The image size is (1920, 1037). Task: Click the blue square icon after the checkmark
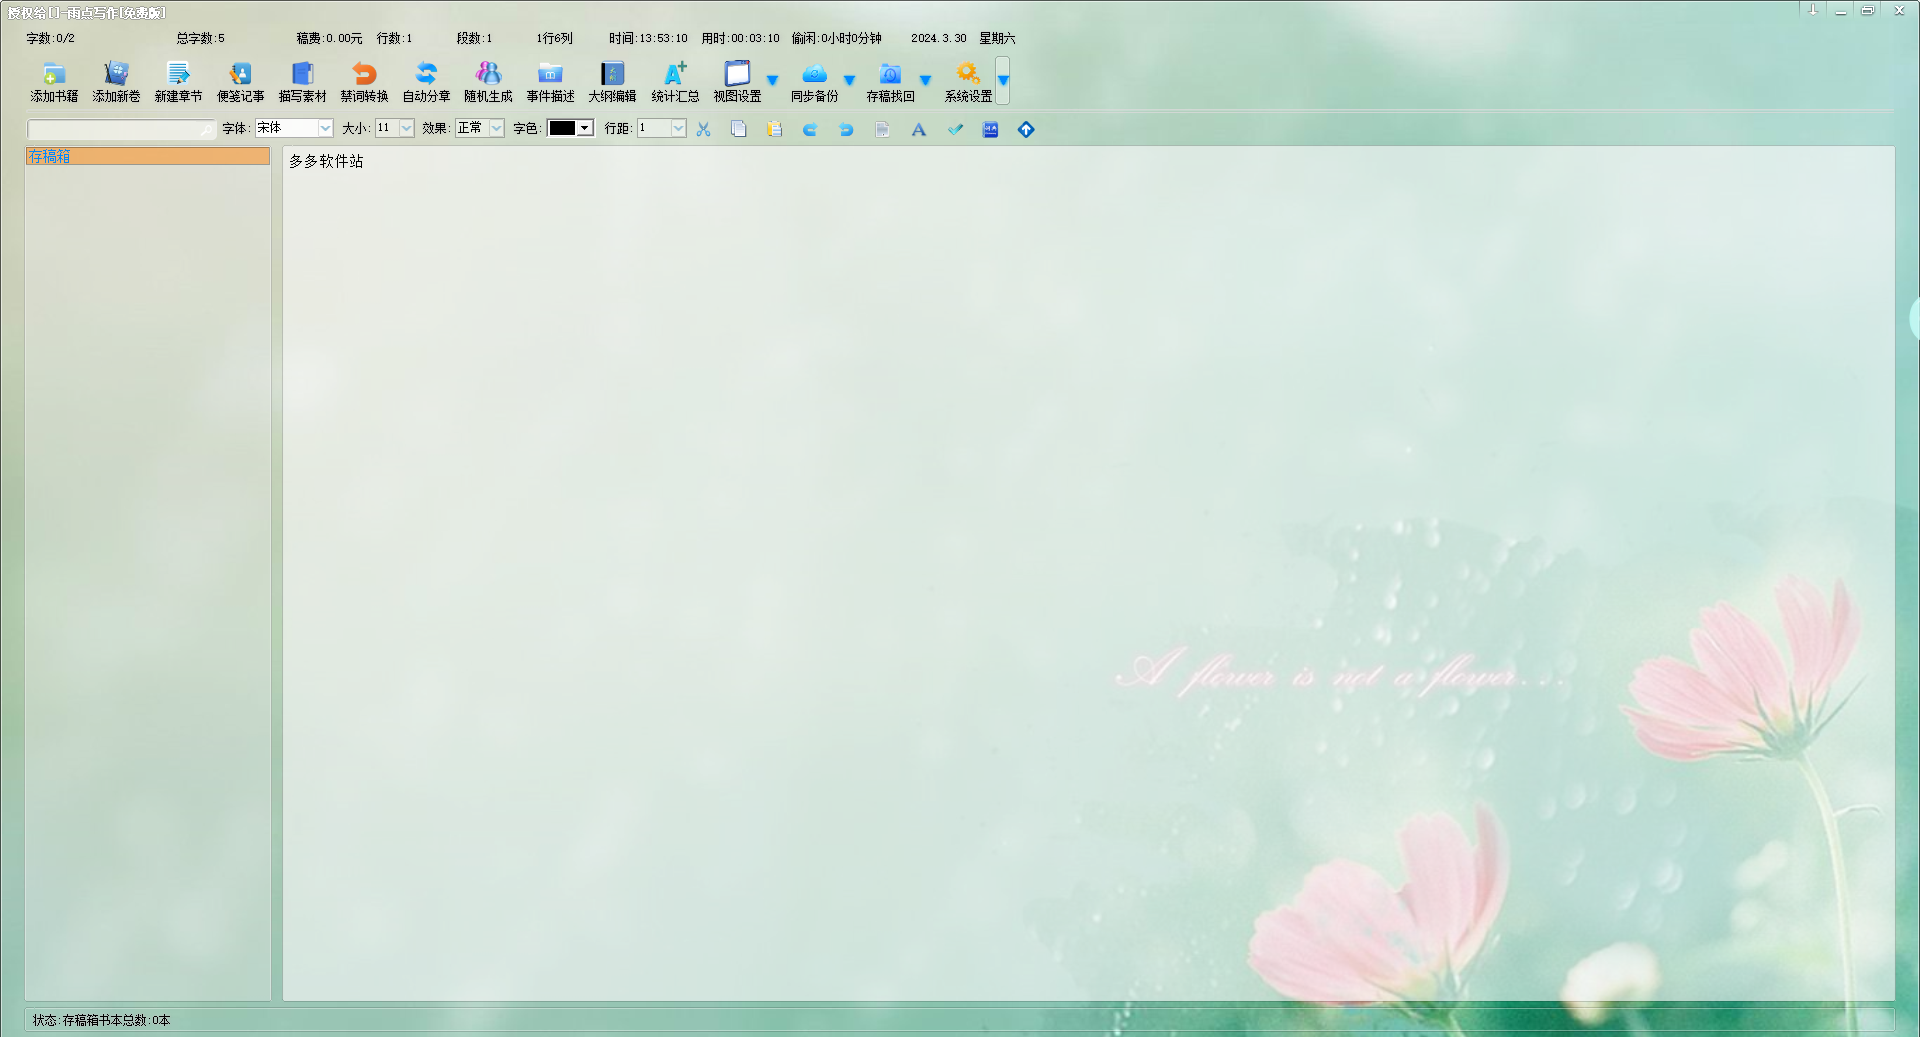coord(990,129)
